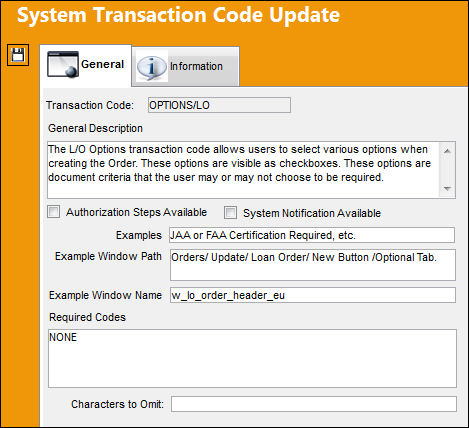Click the Information speech bubble icon
Screen dimensions: 469x428
pos(151,66)
